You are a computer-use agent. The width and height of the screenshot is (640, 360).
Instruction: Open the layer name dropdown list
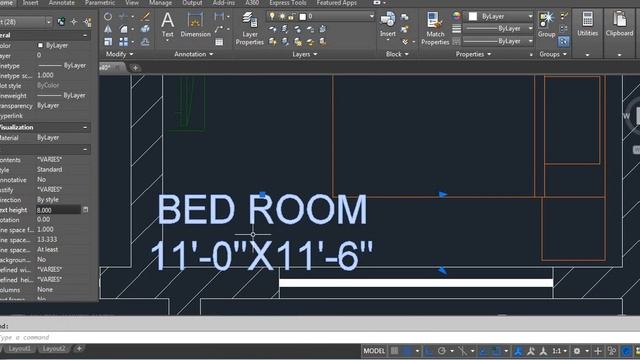coord(371,16)
